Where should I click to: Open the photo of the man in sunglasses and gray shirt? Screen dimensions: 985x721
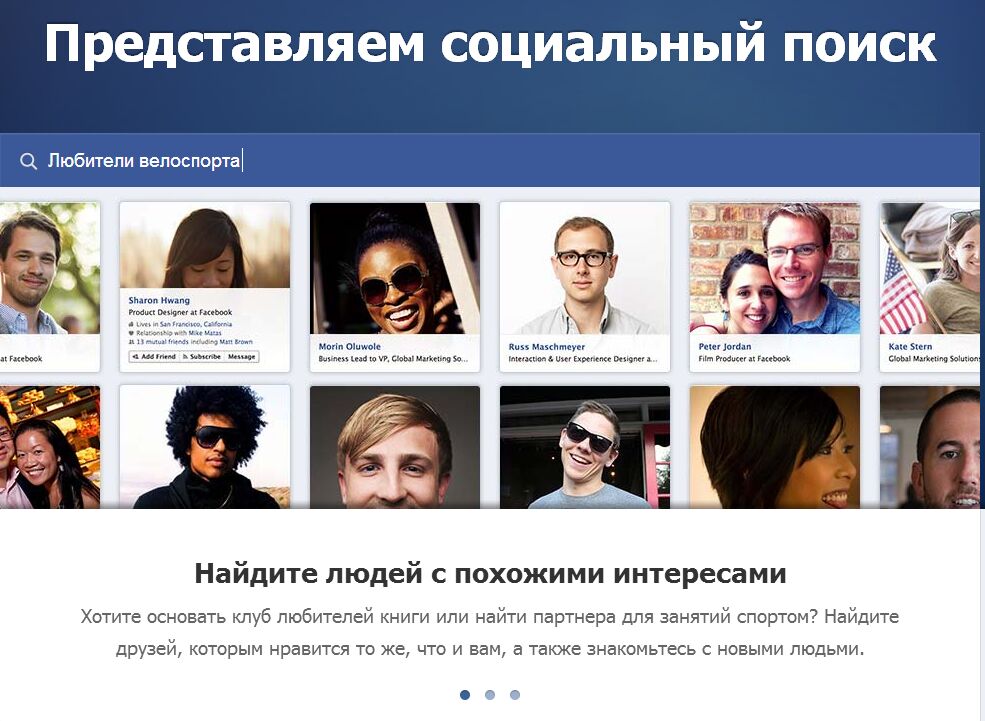[x=585, y=447]
